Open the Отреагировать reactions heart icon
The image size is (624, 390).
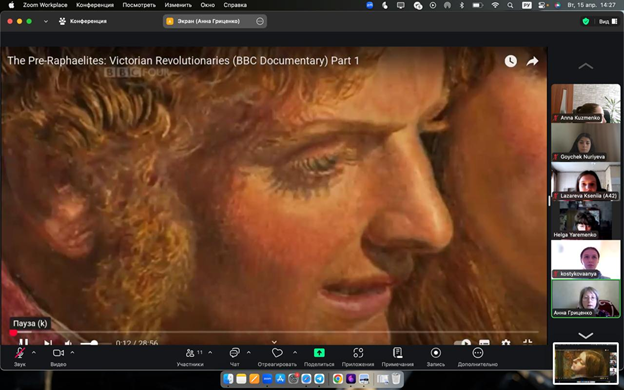pos(277,353)
